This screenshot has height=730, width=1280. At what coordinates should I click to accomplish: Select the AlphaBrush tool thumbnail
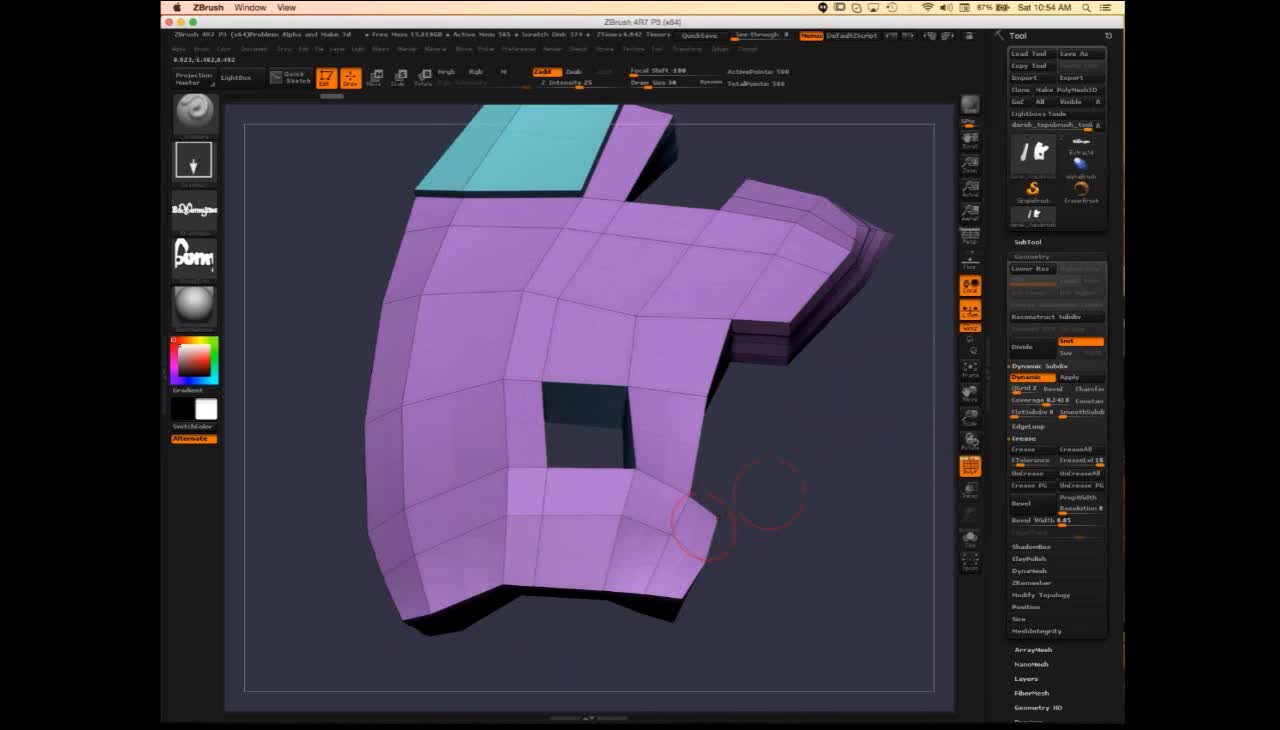click(x=1081, y=165)
